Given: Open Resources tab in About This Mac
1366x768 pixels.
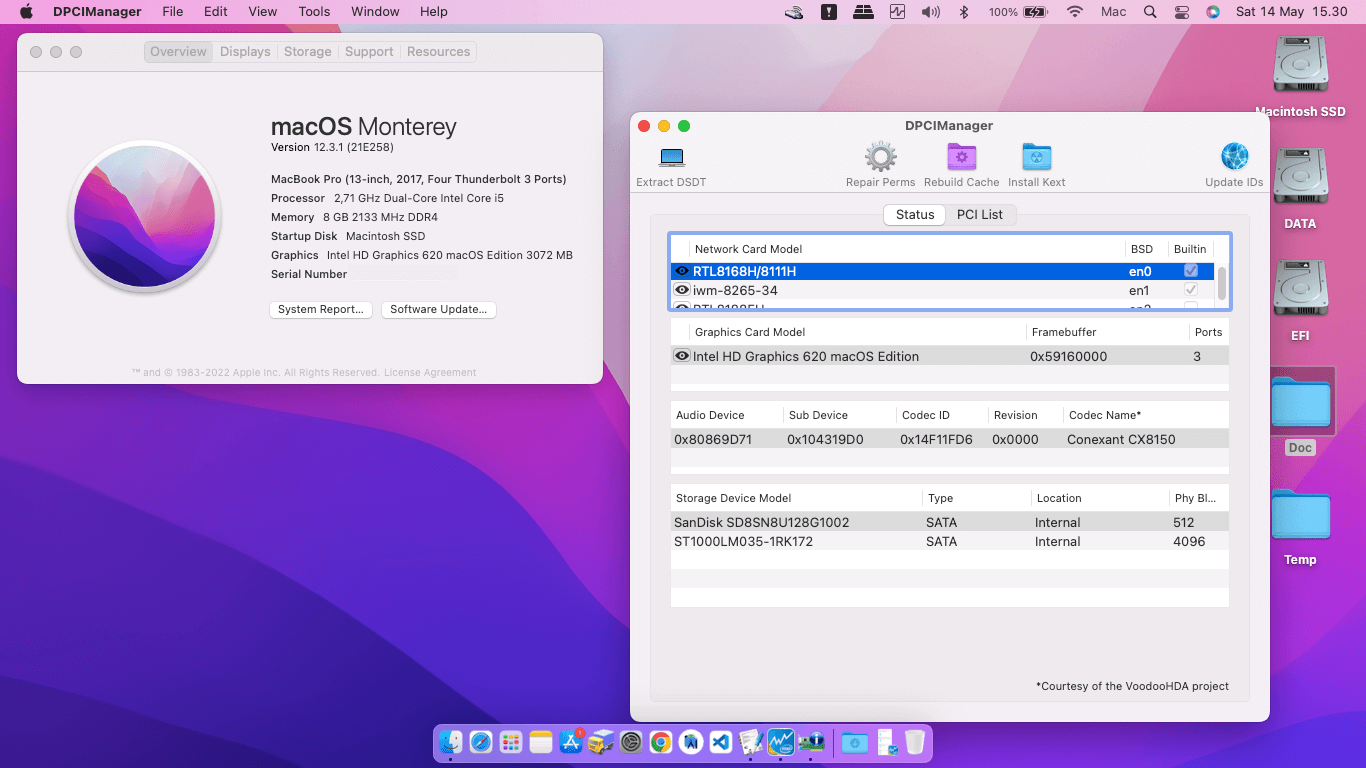Looking at the screenshot, I should point(438,52).
